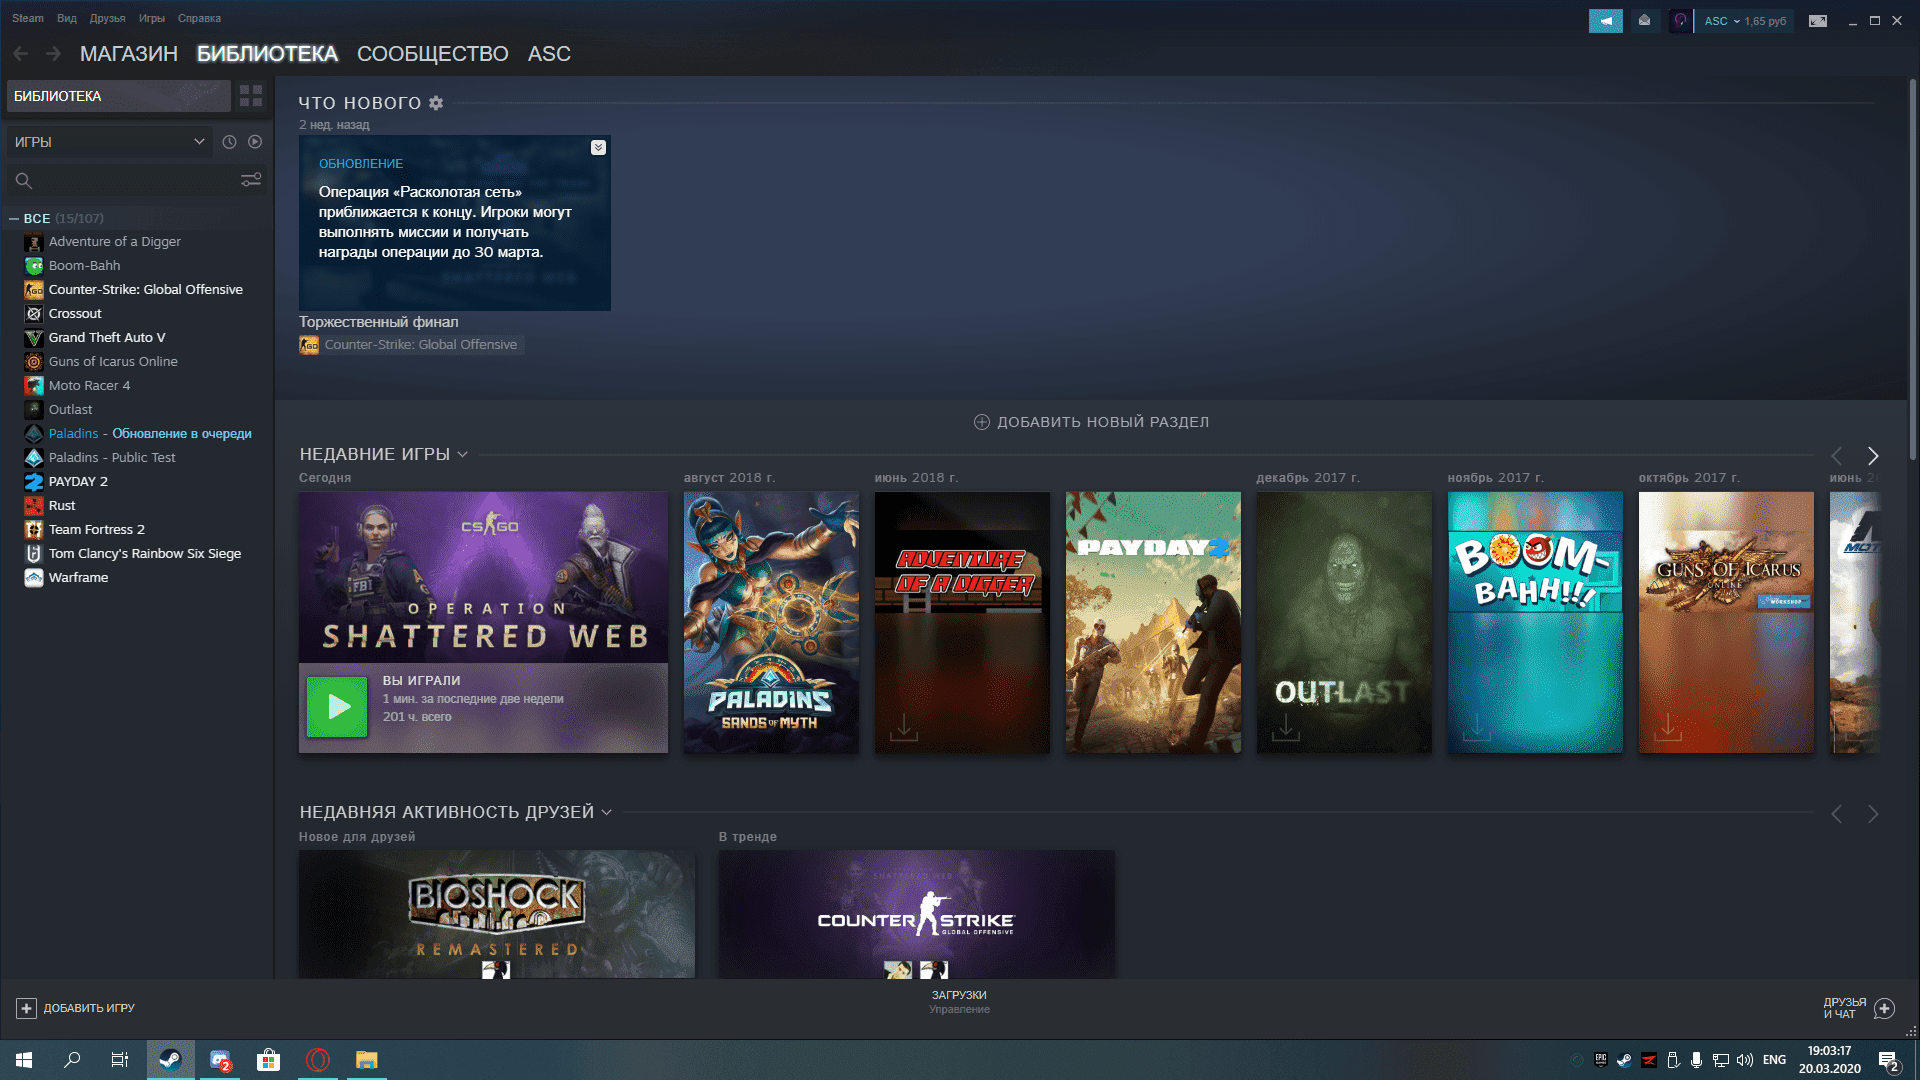Screen dimensions: 1920x1080
Task: Switch library to grid collections view
Action: click(x=251, y=96)
